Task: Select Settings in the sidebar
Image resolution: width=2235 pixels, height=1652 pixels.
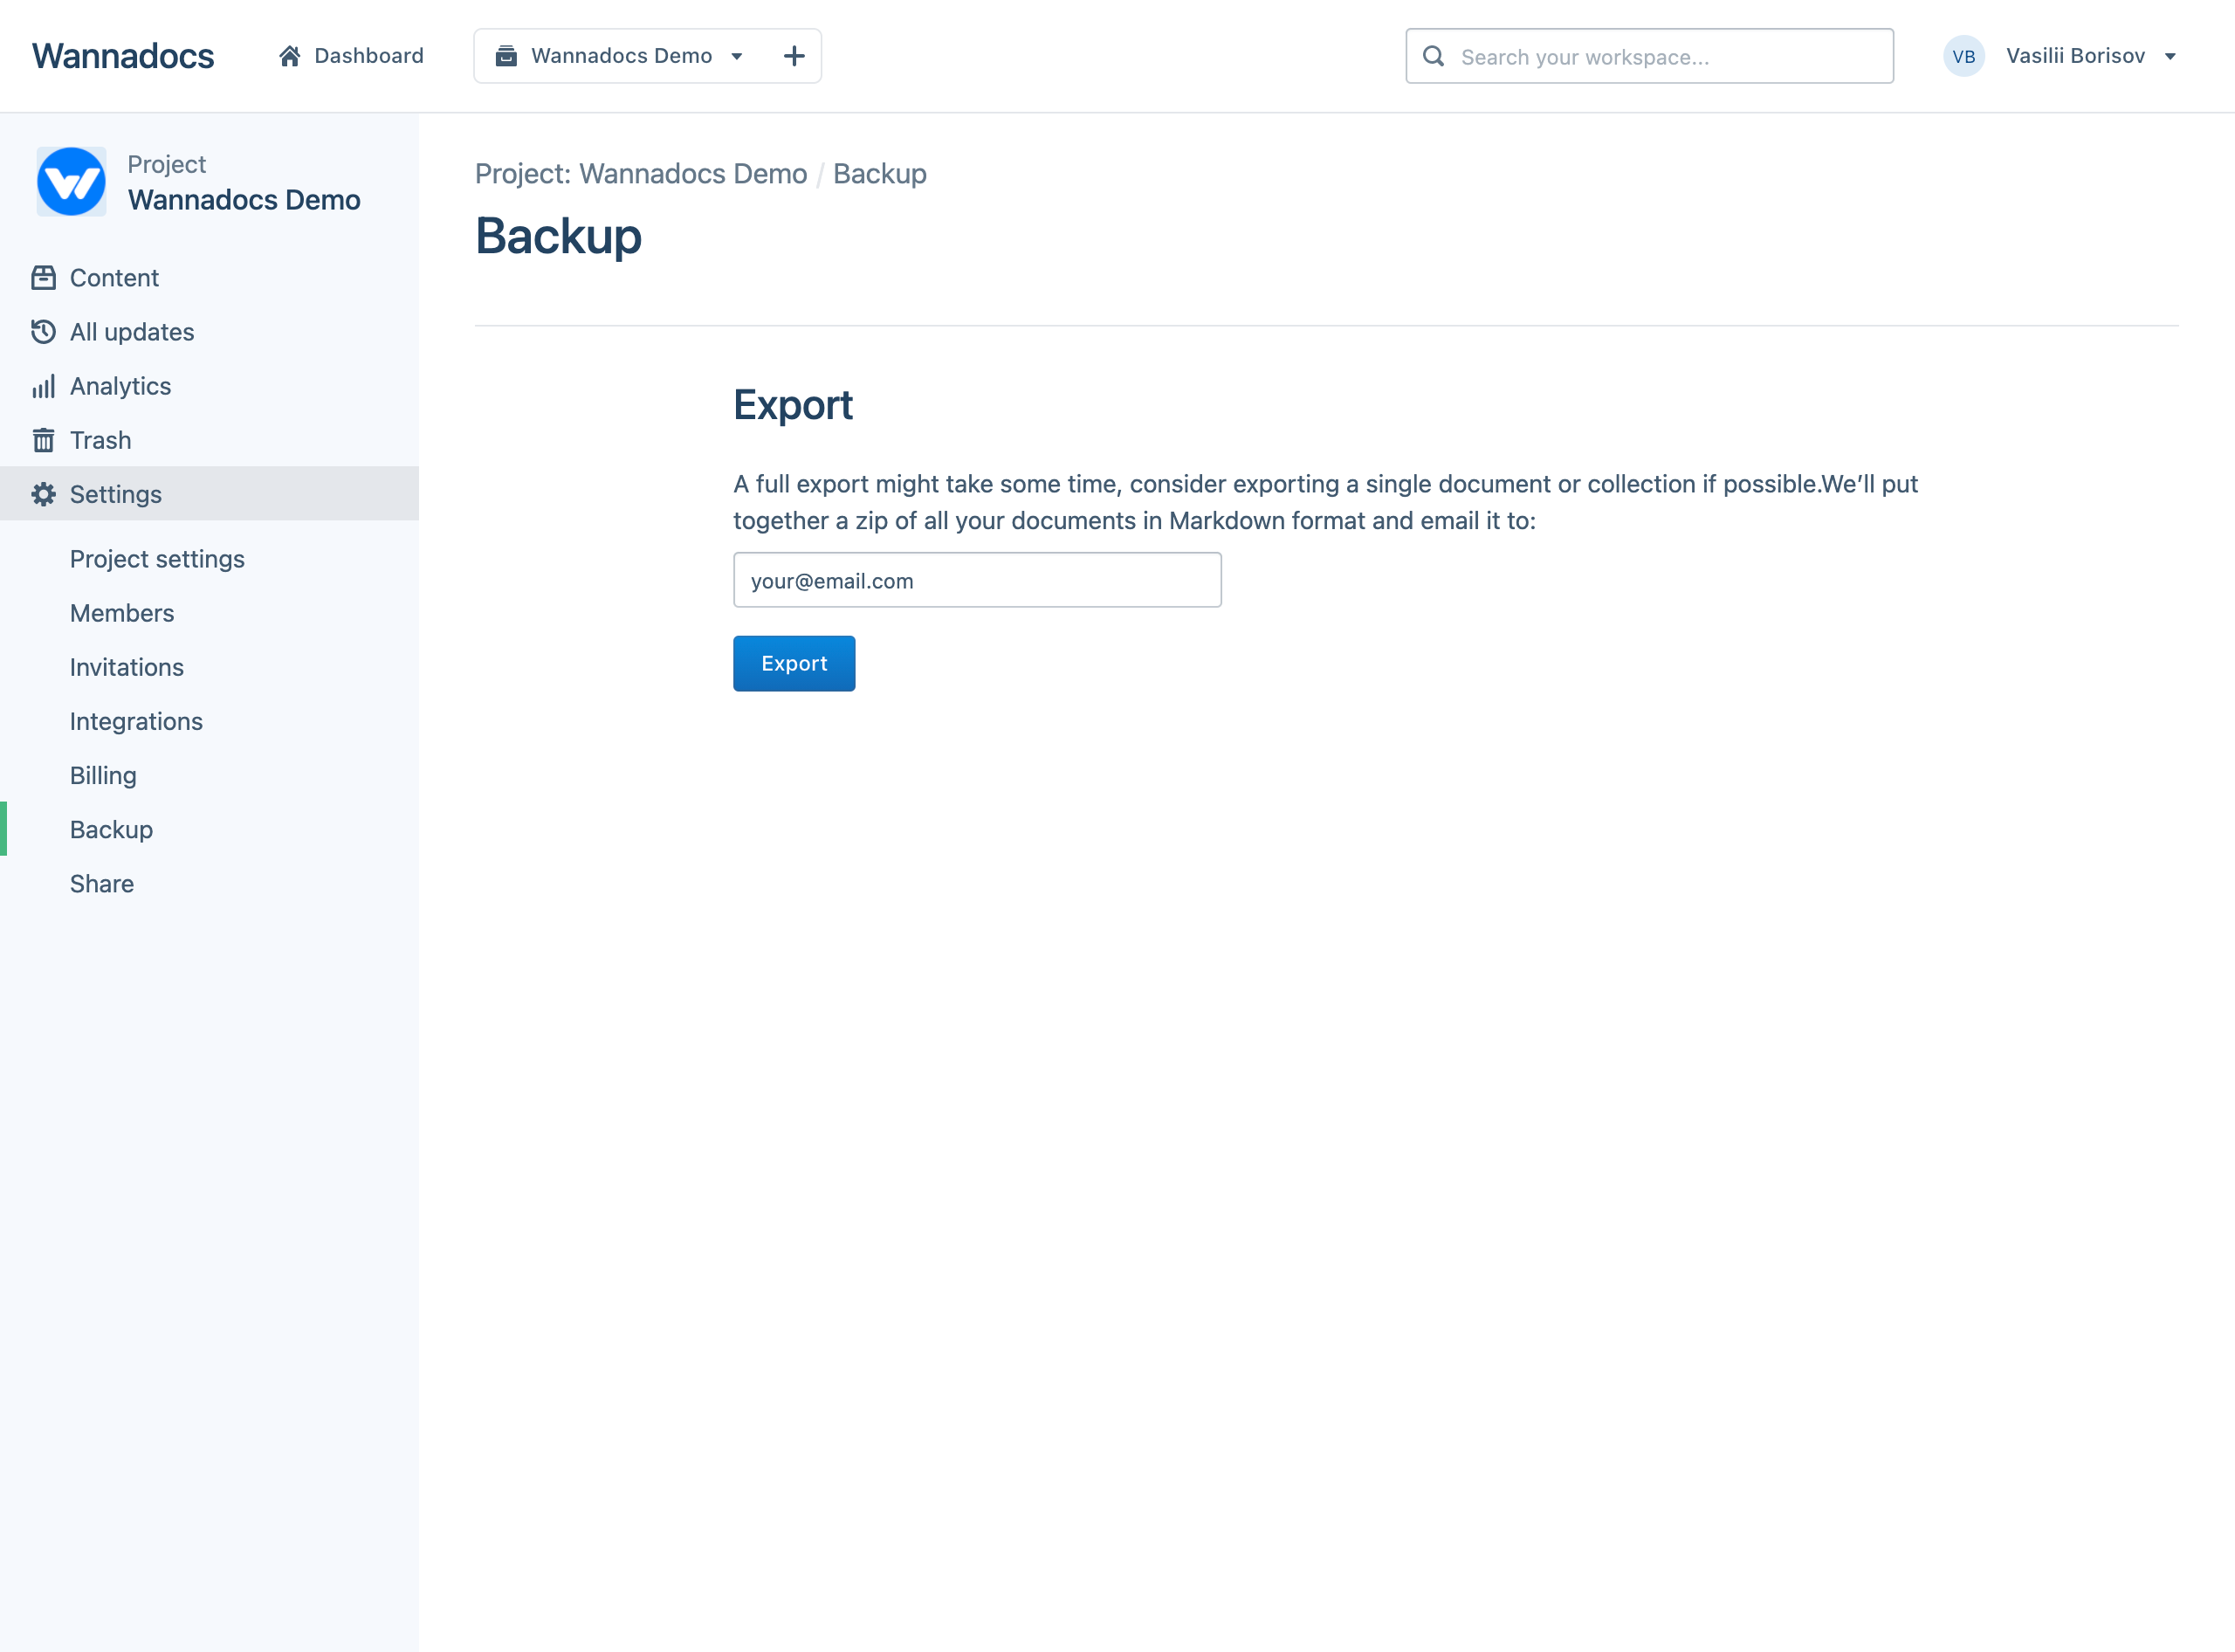Action: [209, 493]
